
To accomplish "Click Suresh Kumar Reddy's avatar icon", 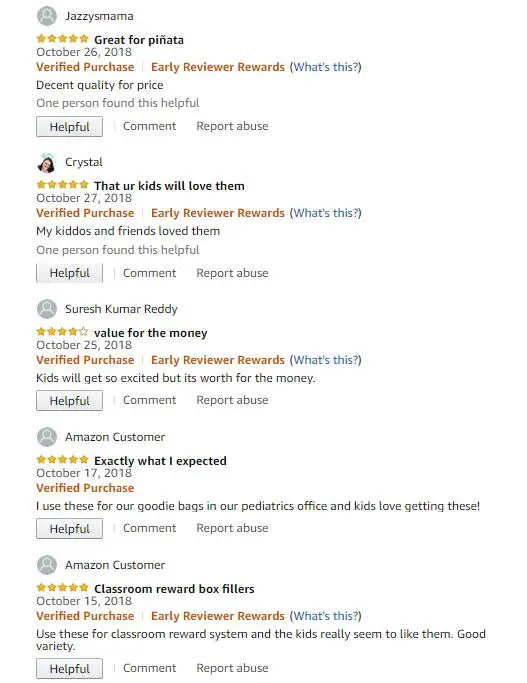I will point(47,309).
